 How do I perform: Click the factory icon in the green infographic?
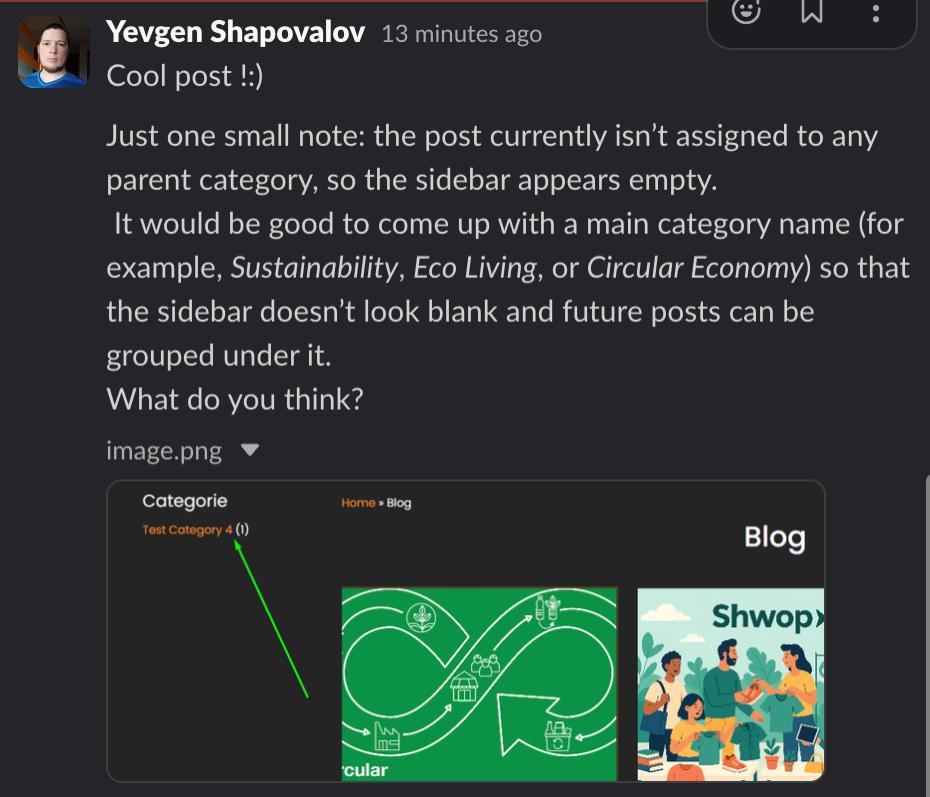388,738
